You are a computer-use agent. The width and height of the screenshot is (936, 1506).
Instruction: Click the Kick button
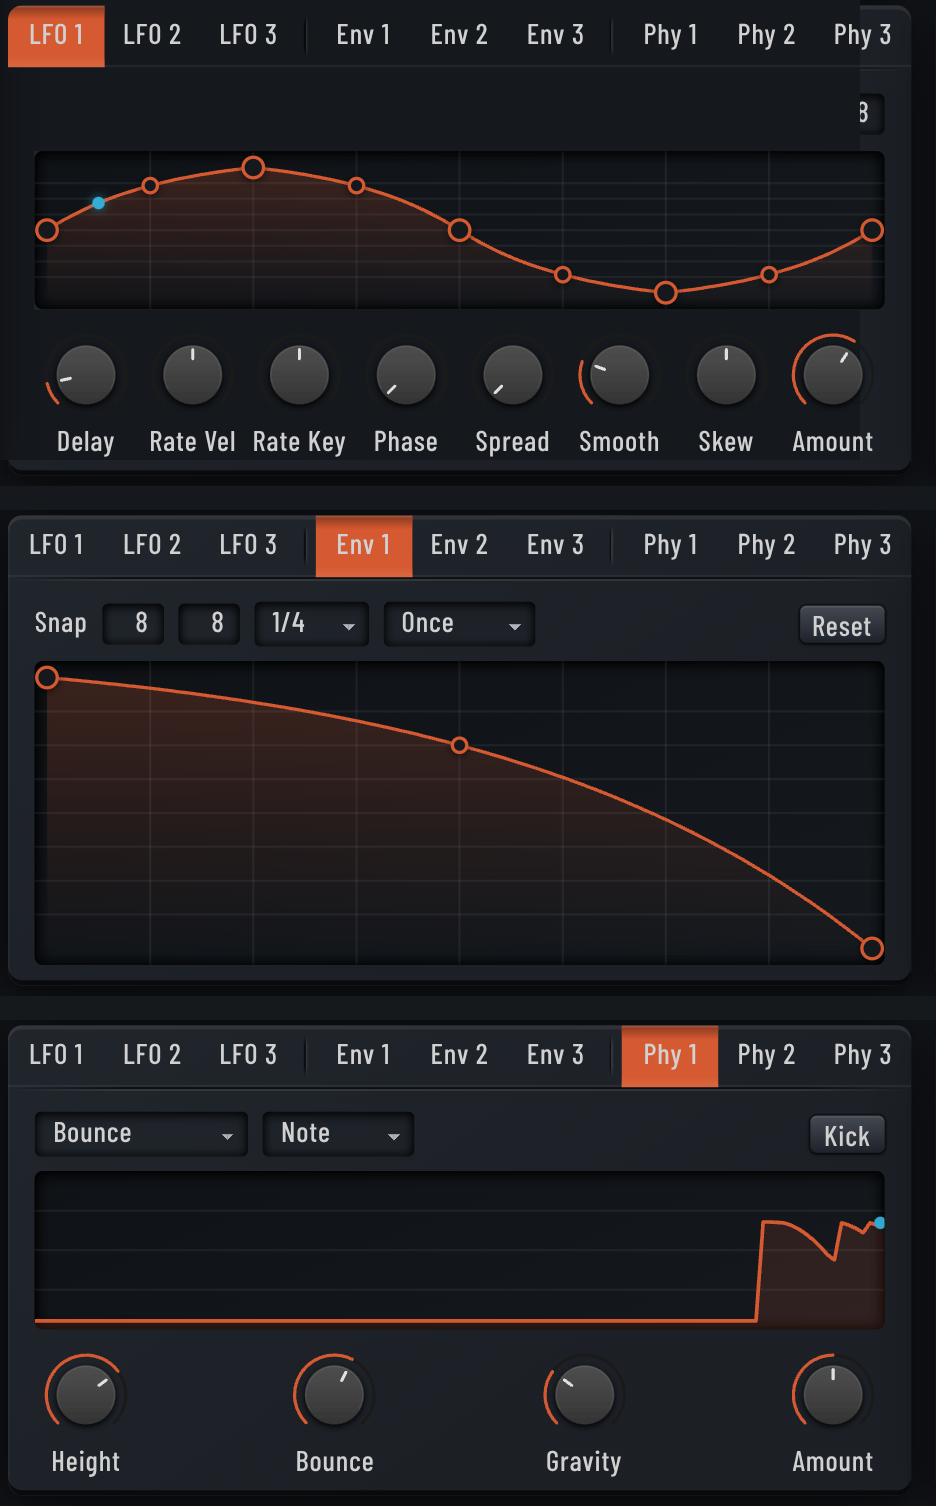pyautogui.click(x=847, y=1136)
